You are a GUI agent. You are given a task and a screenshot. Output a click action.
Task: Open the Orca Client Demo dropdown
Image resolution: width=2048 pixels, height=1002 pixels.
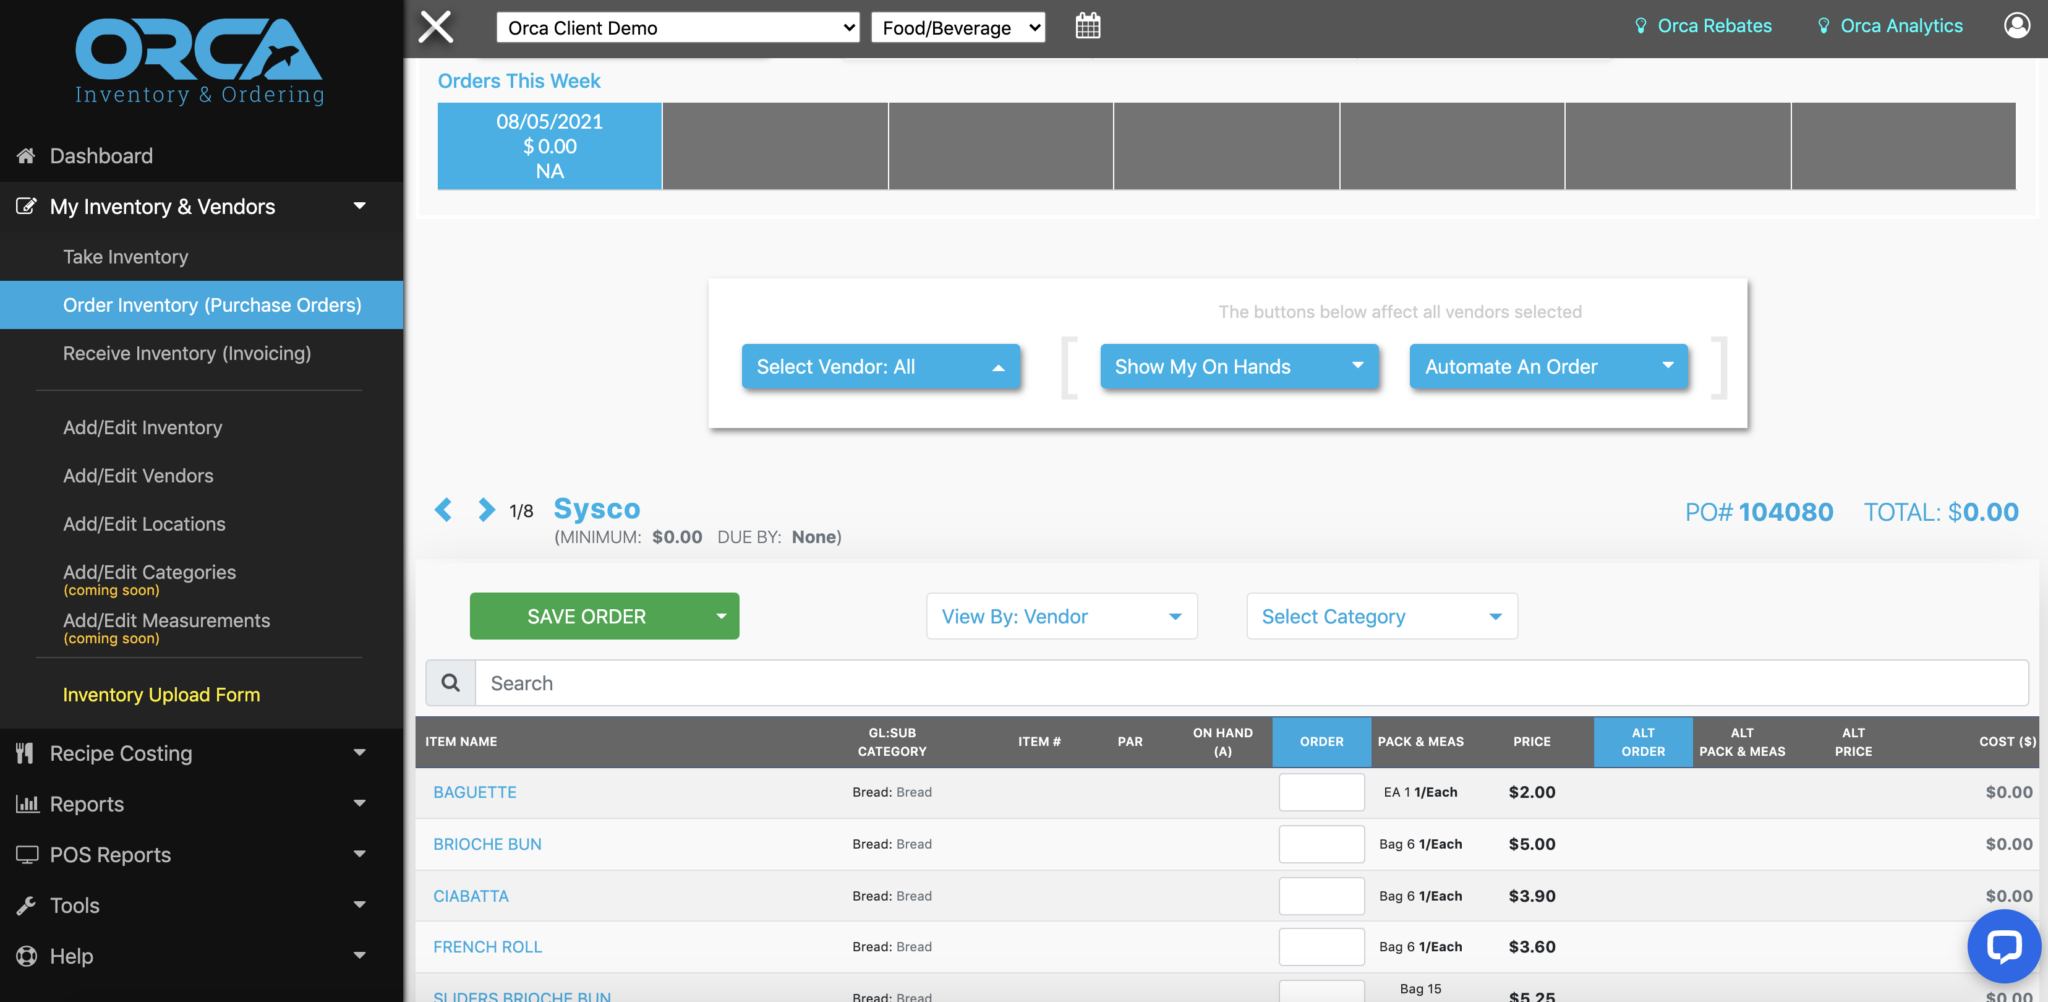(678, 28)
